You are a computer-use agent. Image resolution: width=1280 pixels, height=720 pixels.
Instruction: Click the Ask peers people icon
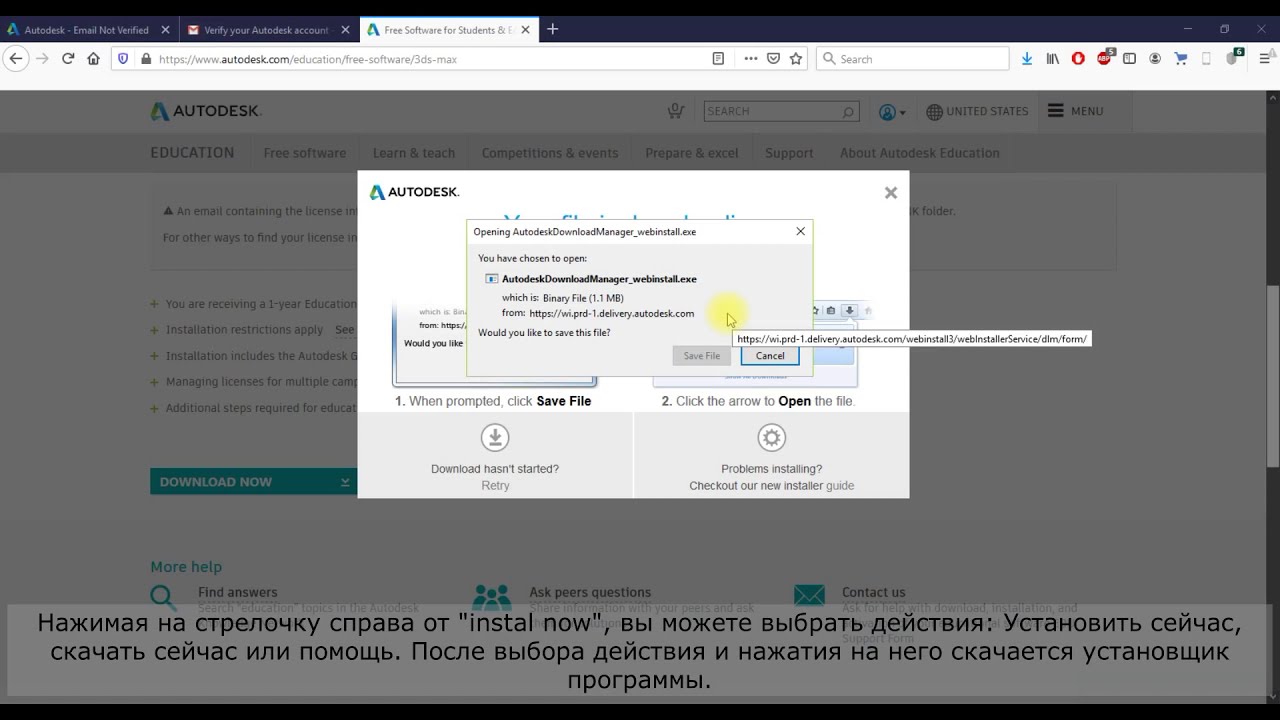(x=491, y=597)
